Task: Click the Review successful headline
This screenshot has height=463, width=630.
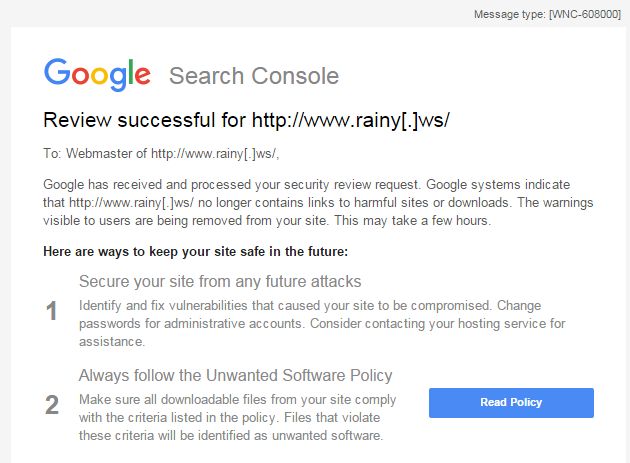Action: pos(246,120)
